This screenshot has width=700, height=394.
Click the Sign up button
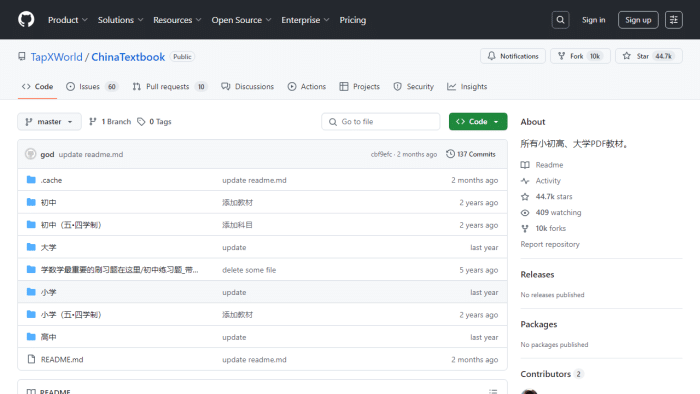pos(638,20)
